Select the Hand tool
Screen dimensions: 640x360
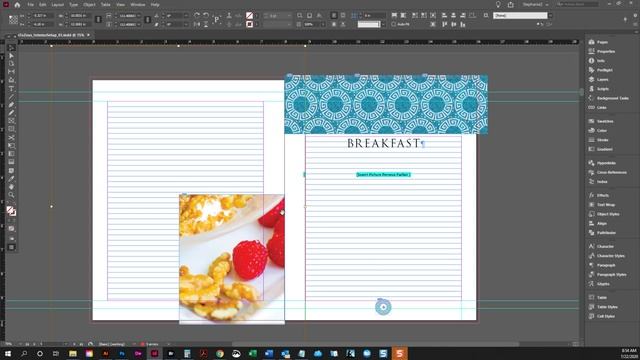pos(11,187)
